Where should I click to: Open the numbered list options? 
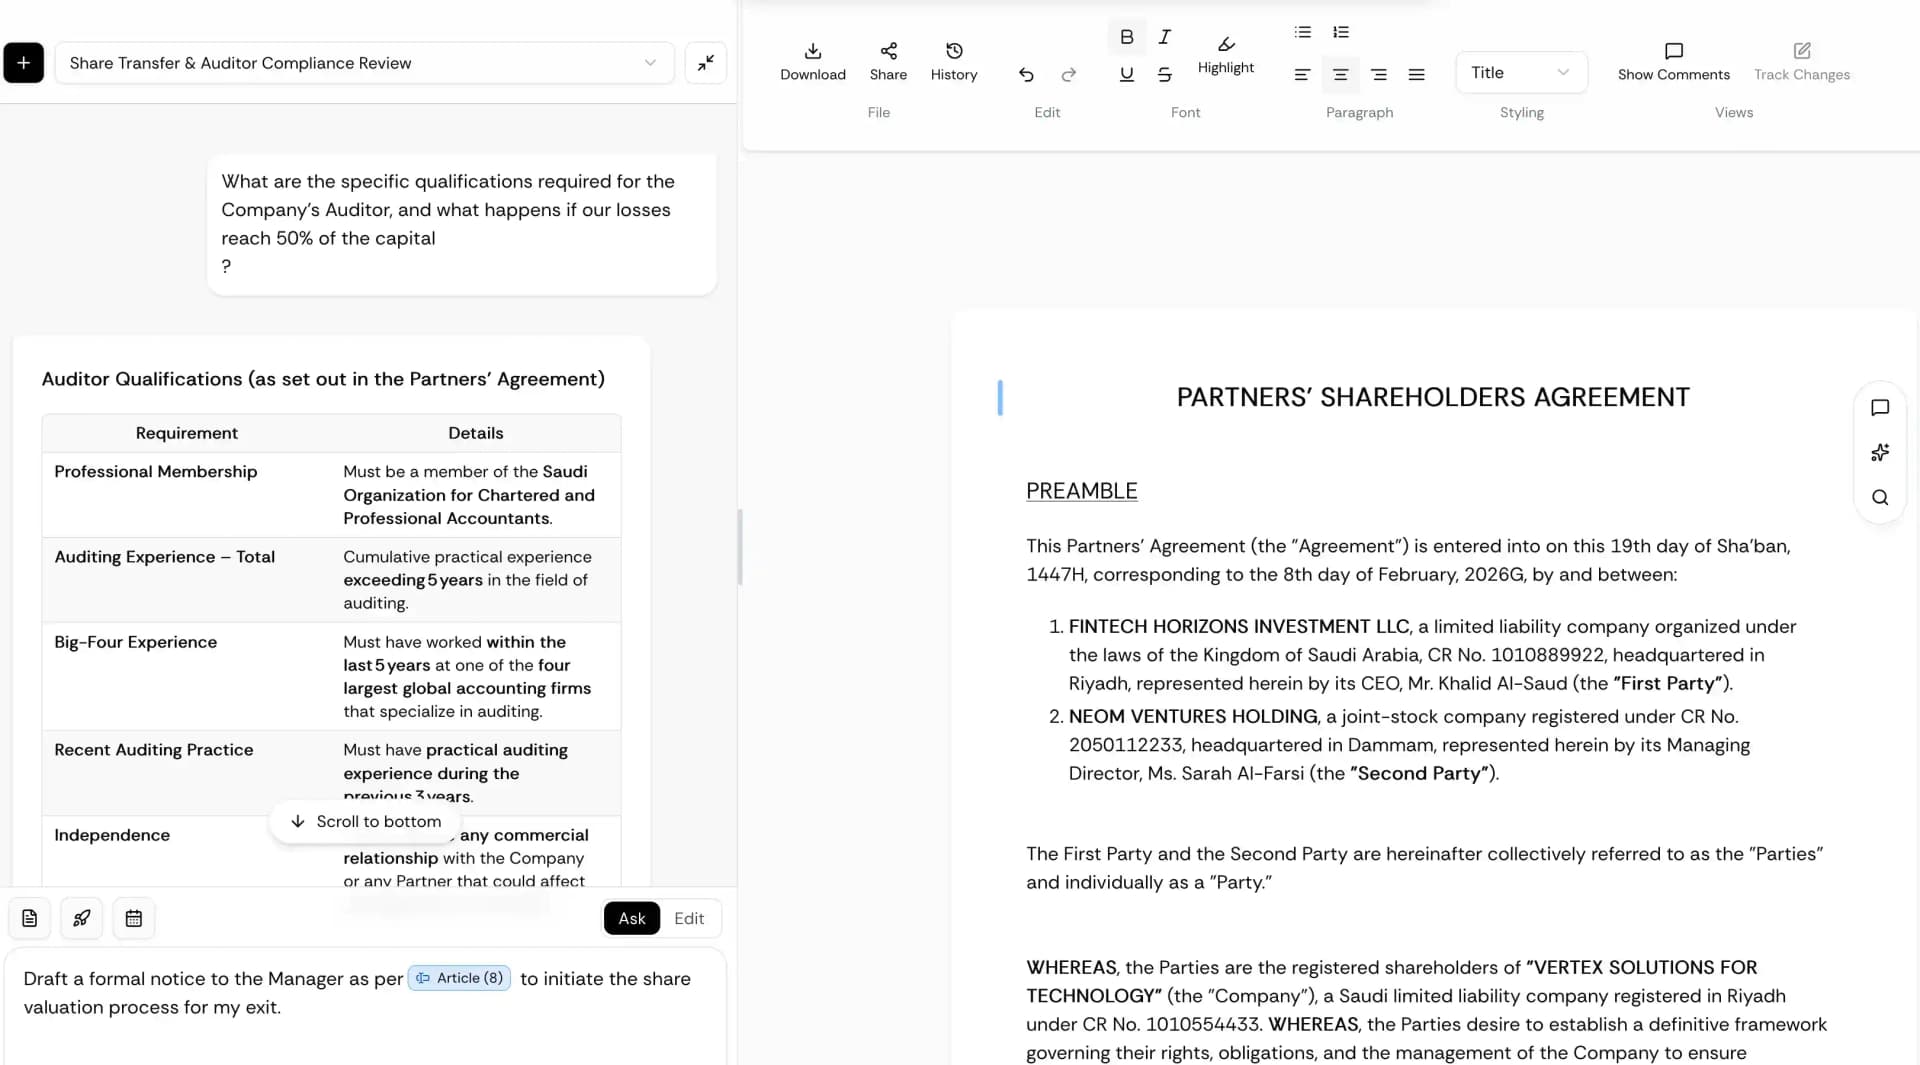pyautogui.click(x=1340, y=32)
